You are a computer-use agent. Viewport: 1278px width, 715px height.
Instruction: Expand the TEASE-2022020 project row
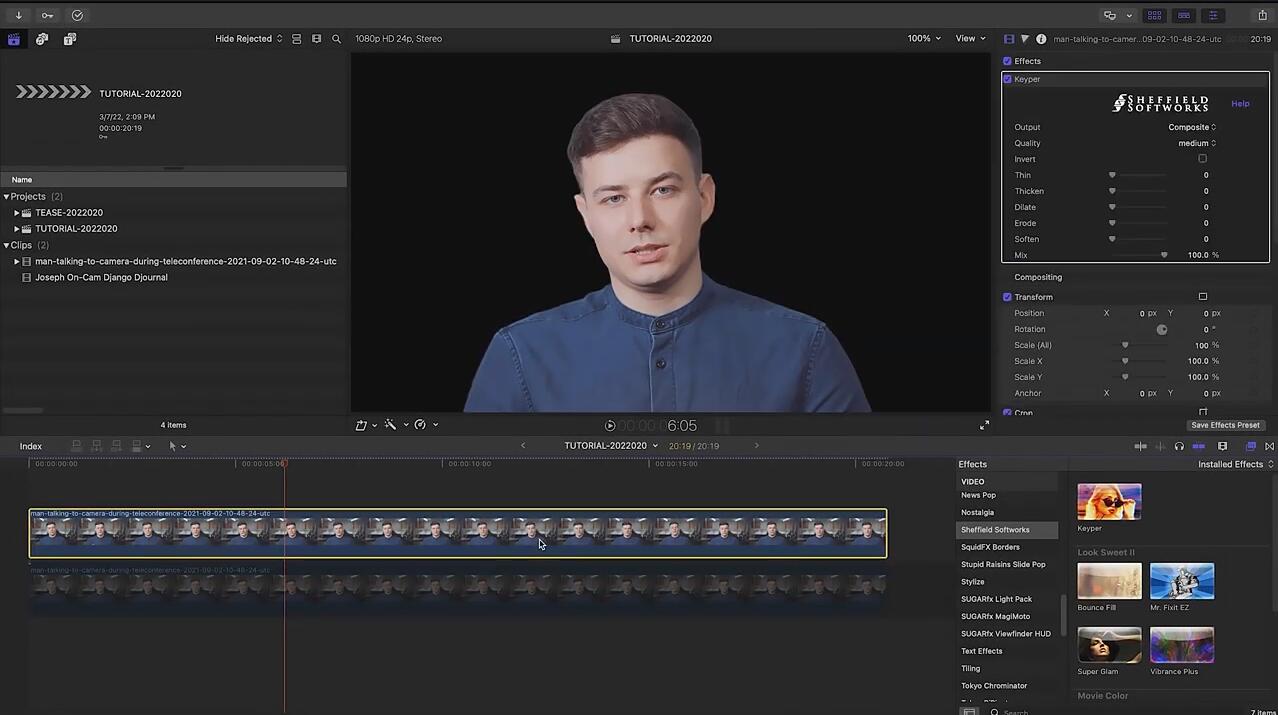click(x=17, y=213)
